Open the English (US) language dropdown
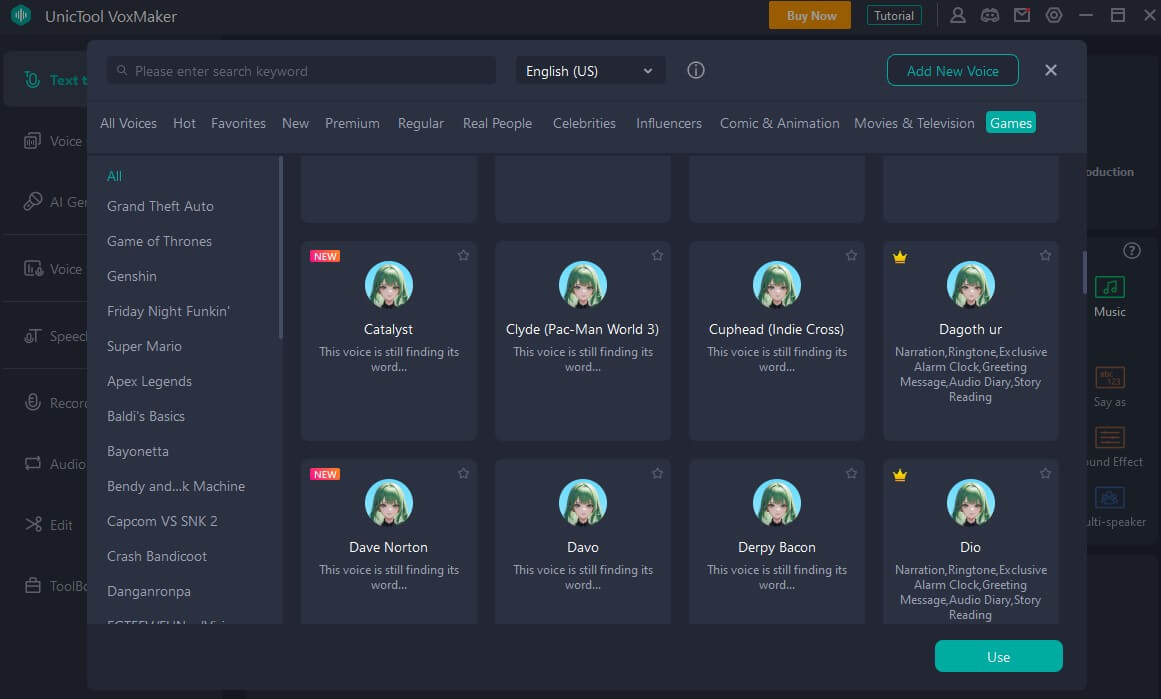The height and width of the screenshot is (699, 1161). pos(589,71)
